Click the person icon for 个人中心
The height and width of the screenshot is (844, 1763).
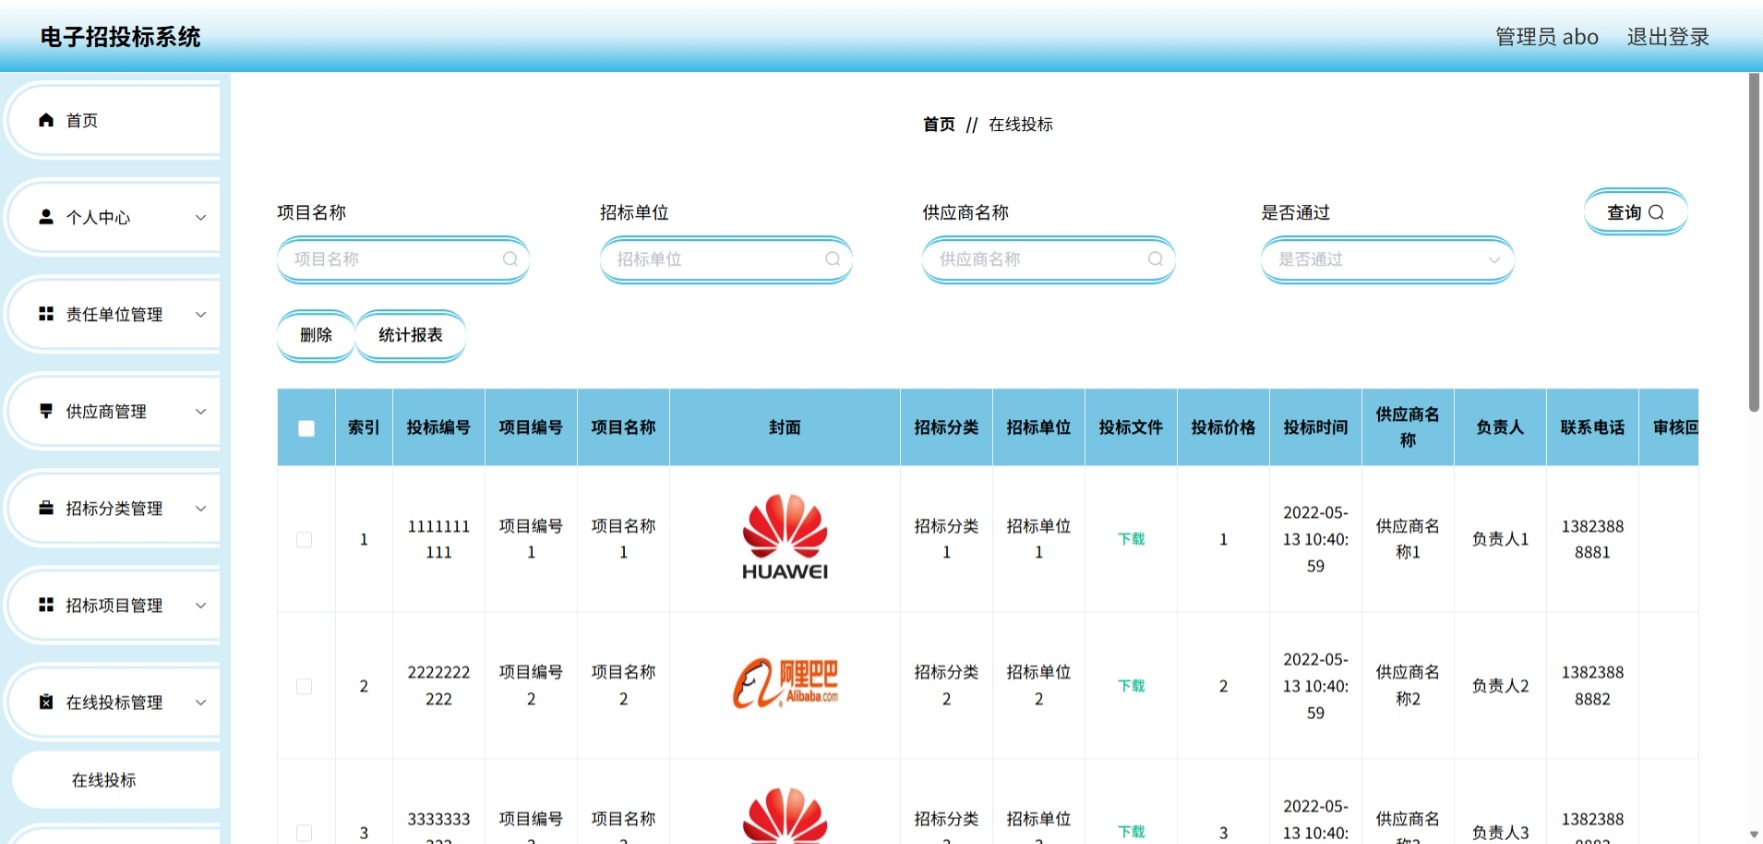click(x=46, y=217)
